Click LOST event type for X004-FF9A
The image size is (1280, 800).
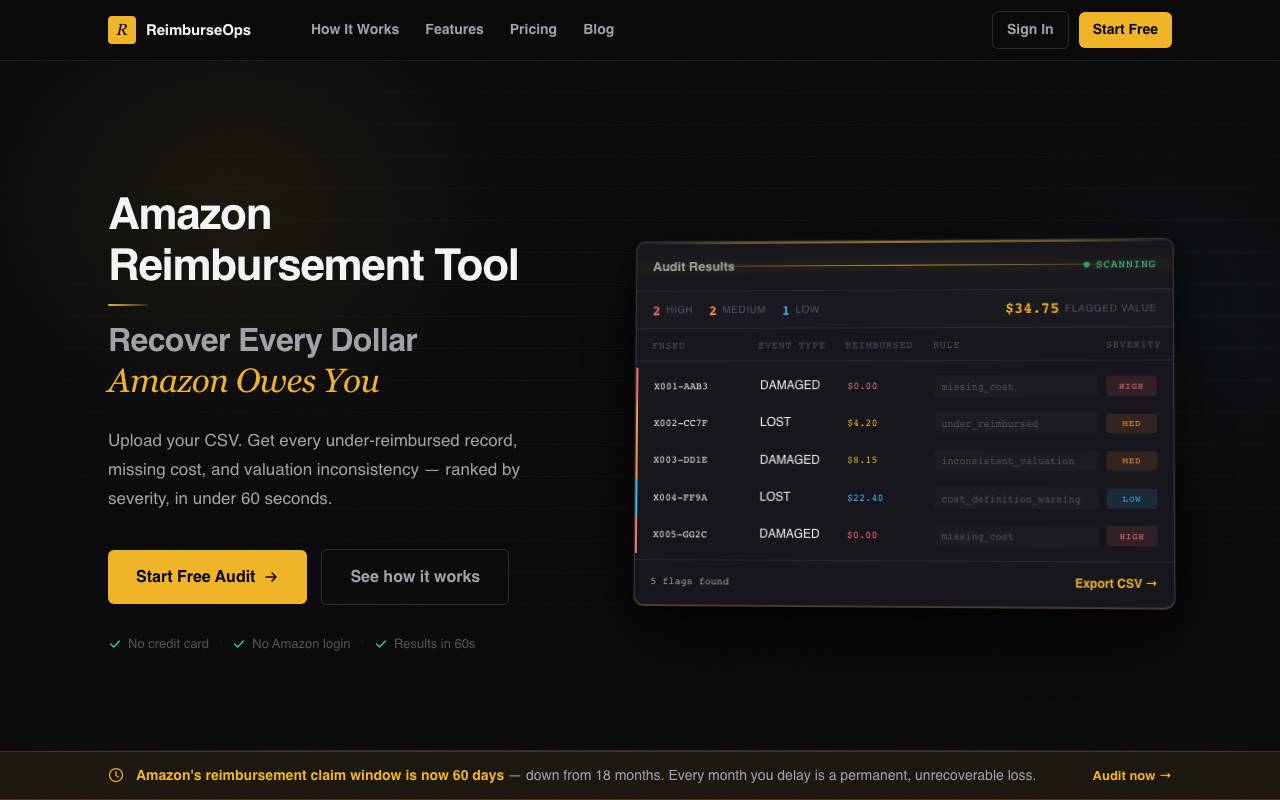pos(775,496)
